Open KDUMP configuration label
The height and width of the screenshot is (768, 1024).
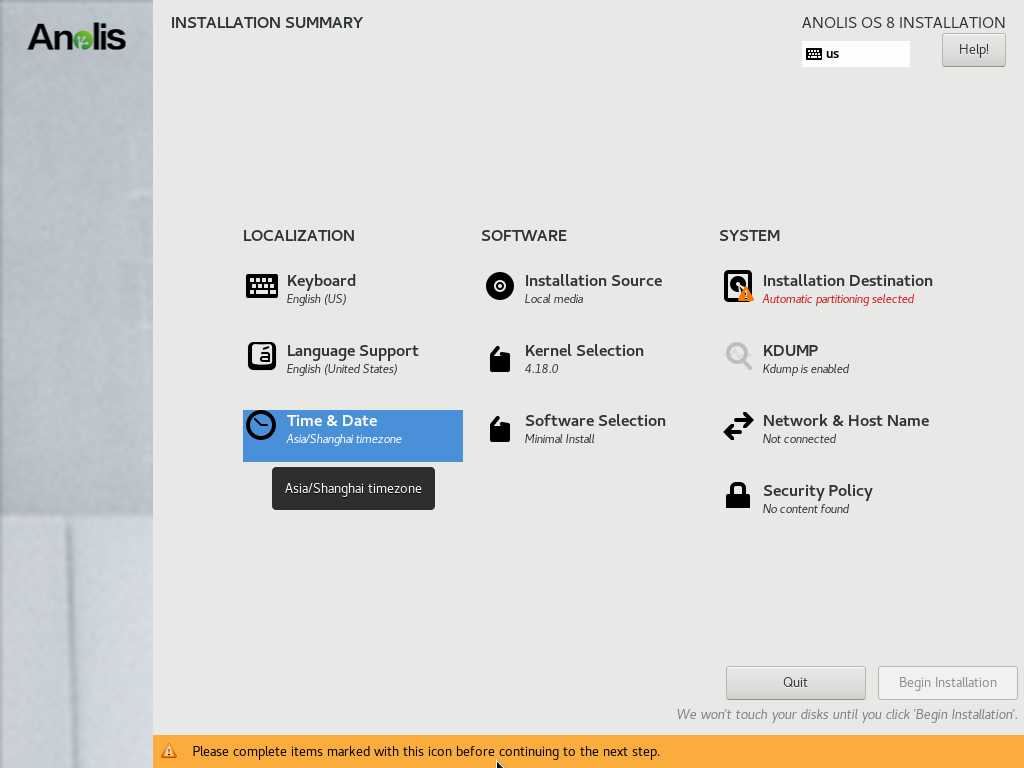(x=790, y=351)
